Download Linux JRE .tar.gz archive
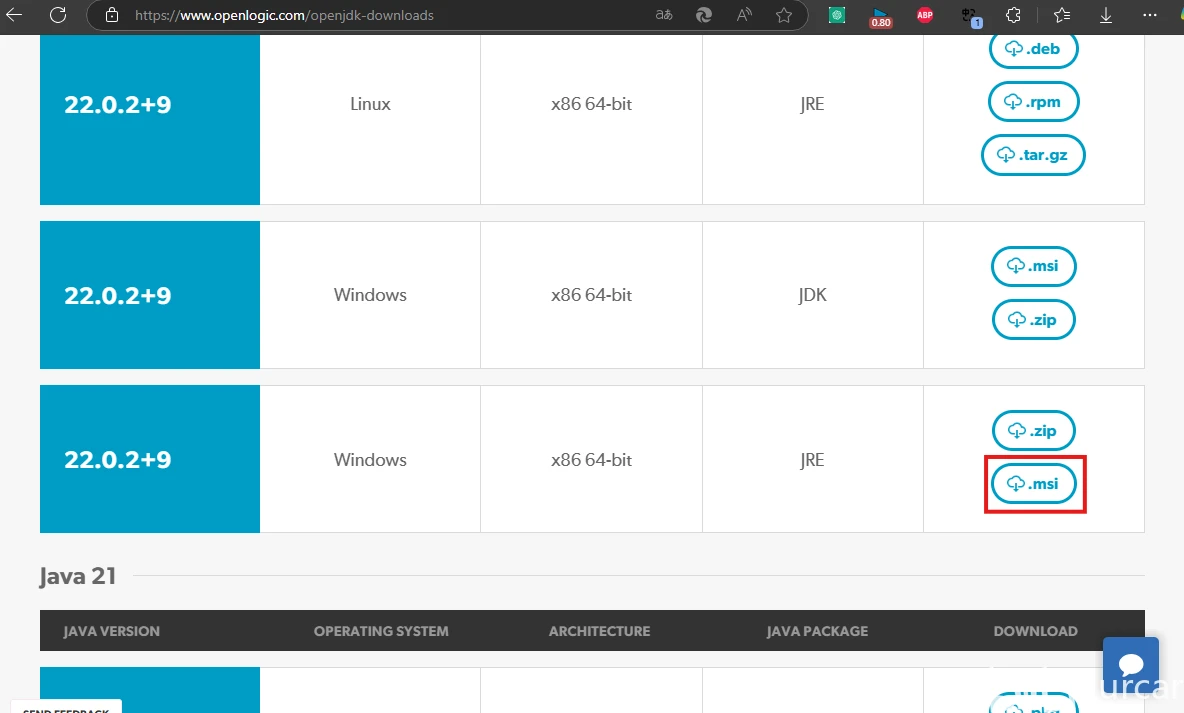This screenshot has height=713, width=1184. coord(1033,155)
